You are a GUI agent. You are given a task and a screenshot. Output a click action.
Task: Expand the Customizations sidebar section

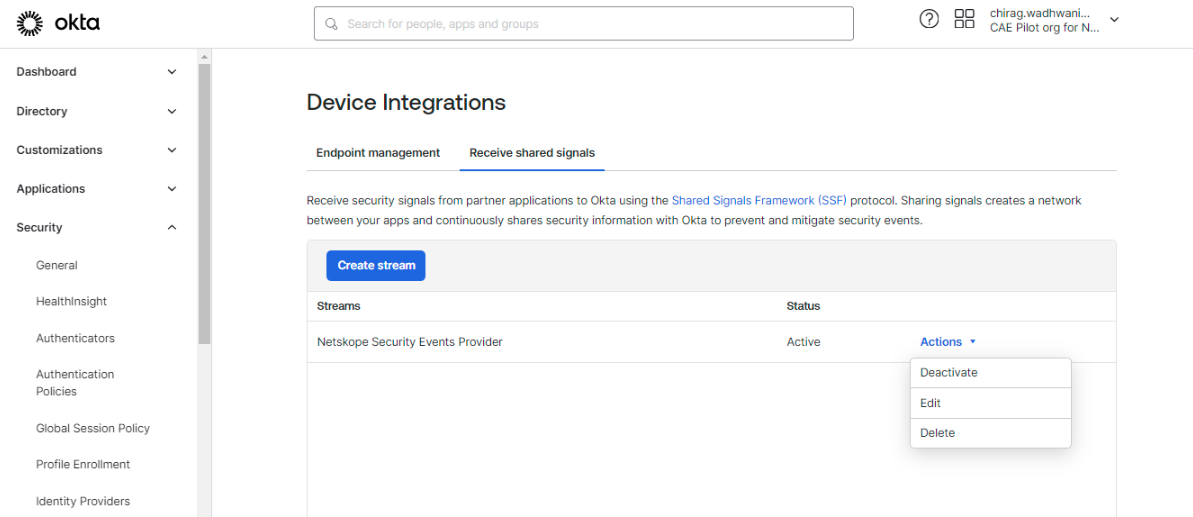(x=97, y=150)
